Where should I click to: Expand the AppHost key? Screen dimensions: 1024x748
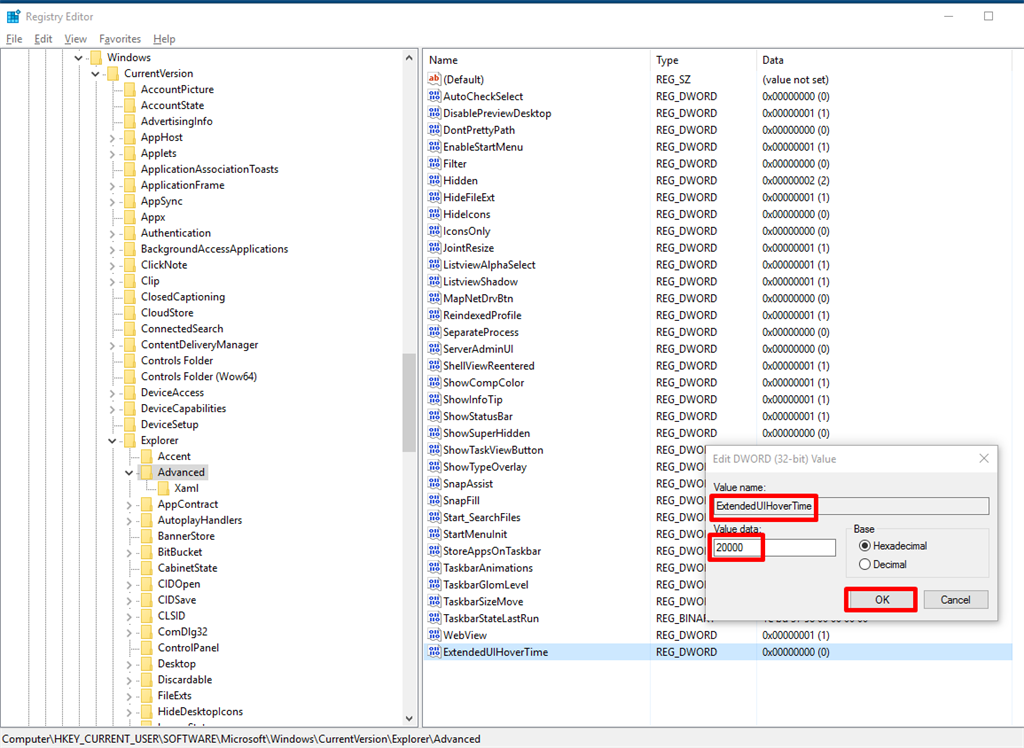[x=112, y=138]
